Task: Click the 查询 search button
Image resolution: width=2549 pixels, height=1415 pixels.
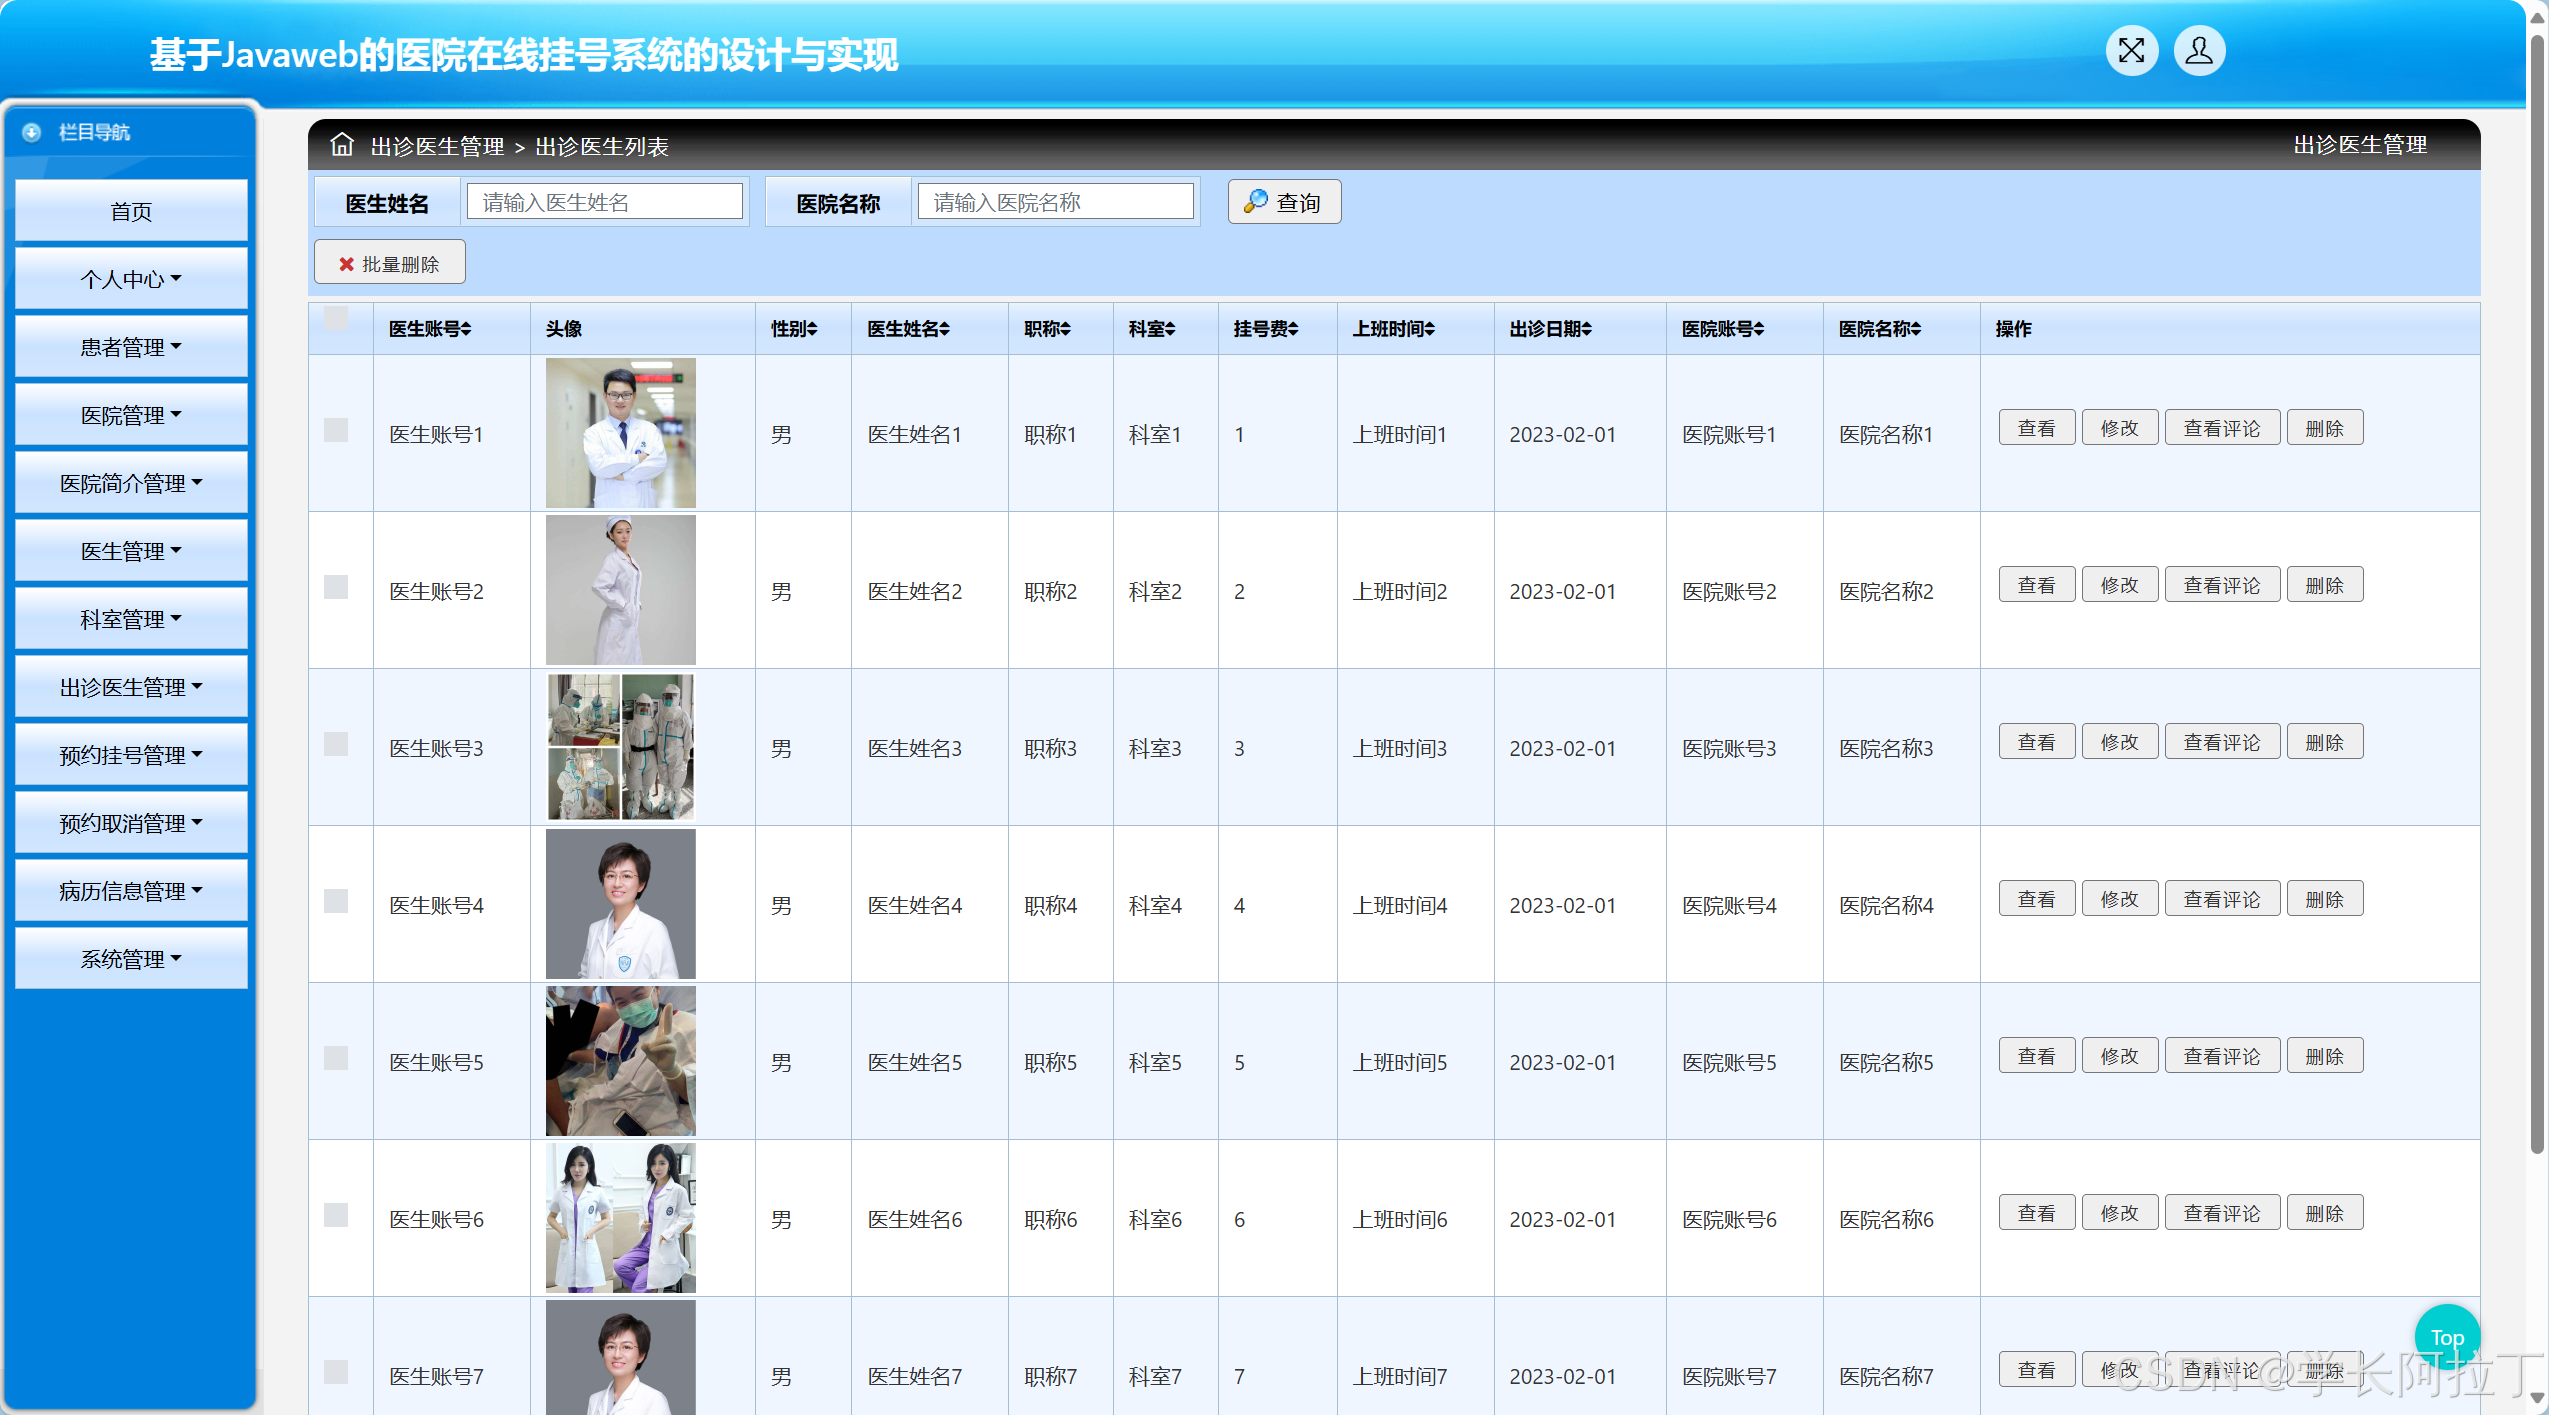Action: point(1284,202)
